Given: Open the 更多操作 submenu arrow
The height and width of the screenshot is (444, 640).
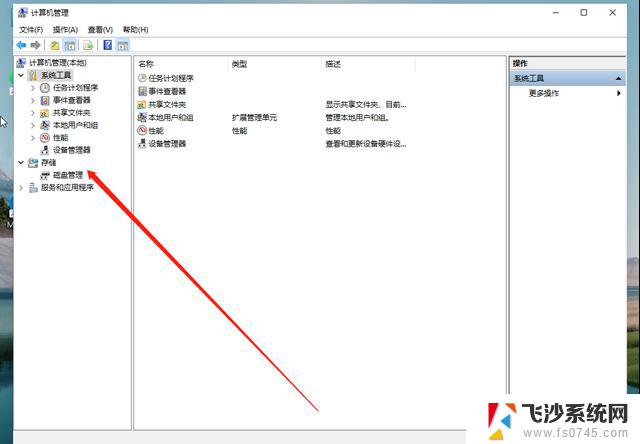Looking at the screenshot, I should tap(619, 93).
